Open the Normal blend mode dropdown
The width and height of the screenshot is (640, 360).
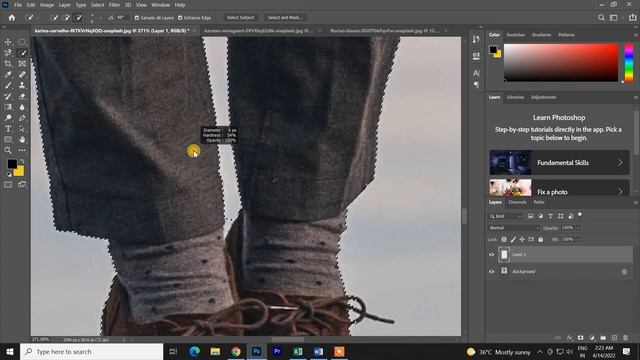[514, 228]
